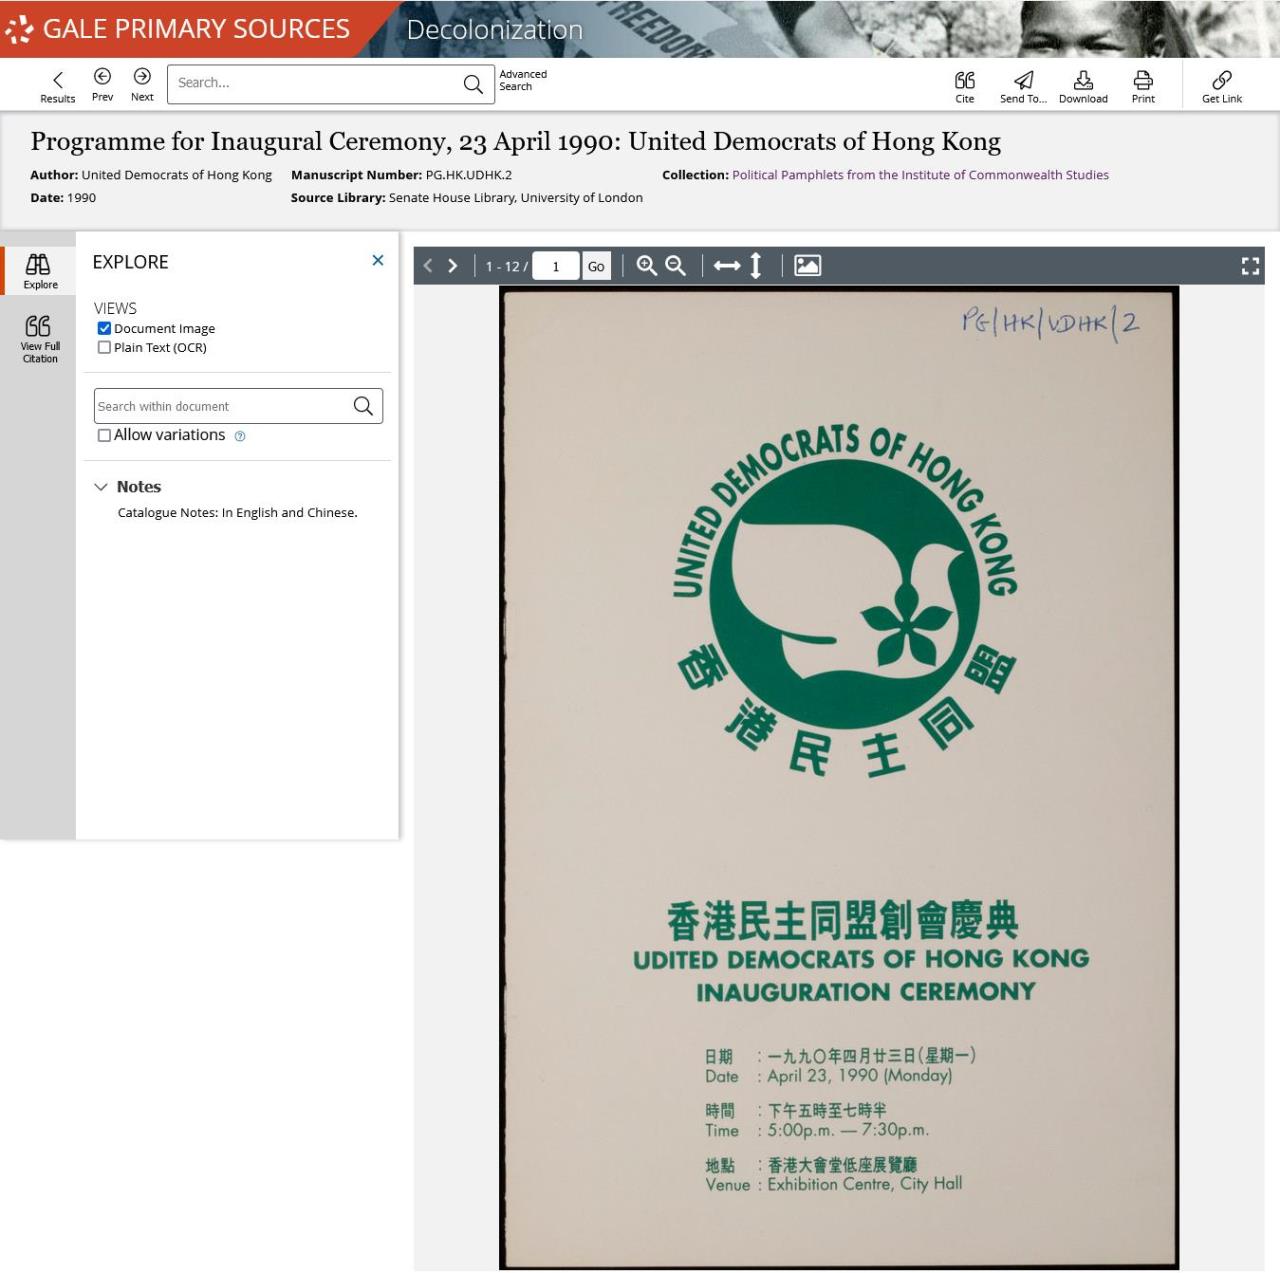Zoom out of document image
This screenshot has width=1280, height=1273.
pyautogui.click(x=676, y=266)
